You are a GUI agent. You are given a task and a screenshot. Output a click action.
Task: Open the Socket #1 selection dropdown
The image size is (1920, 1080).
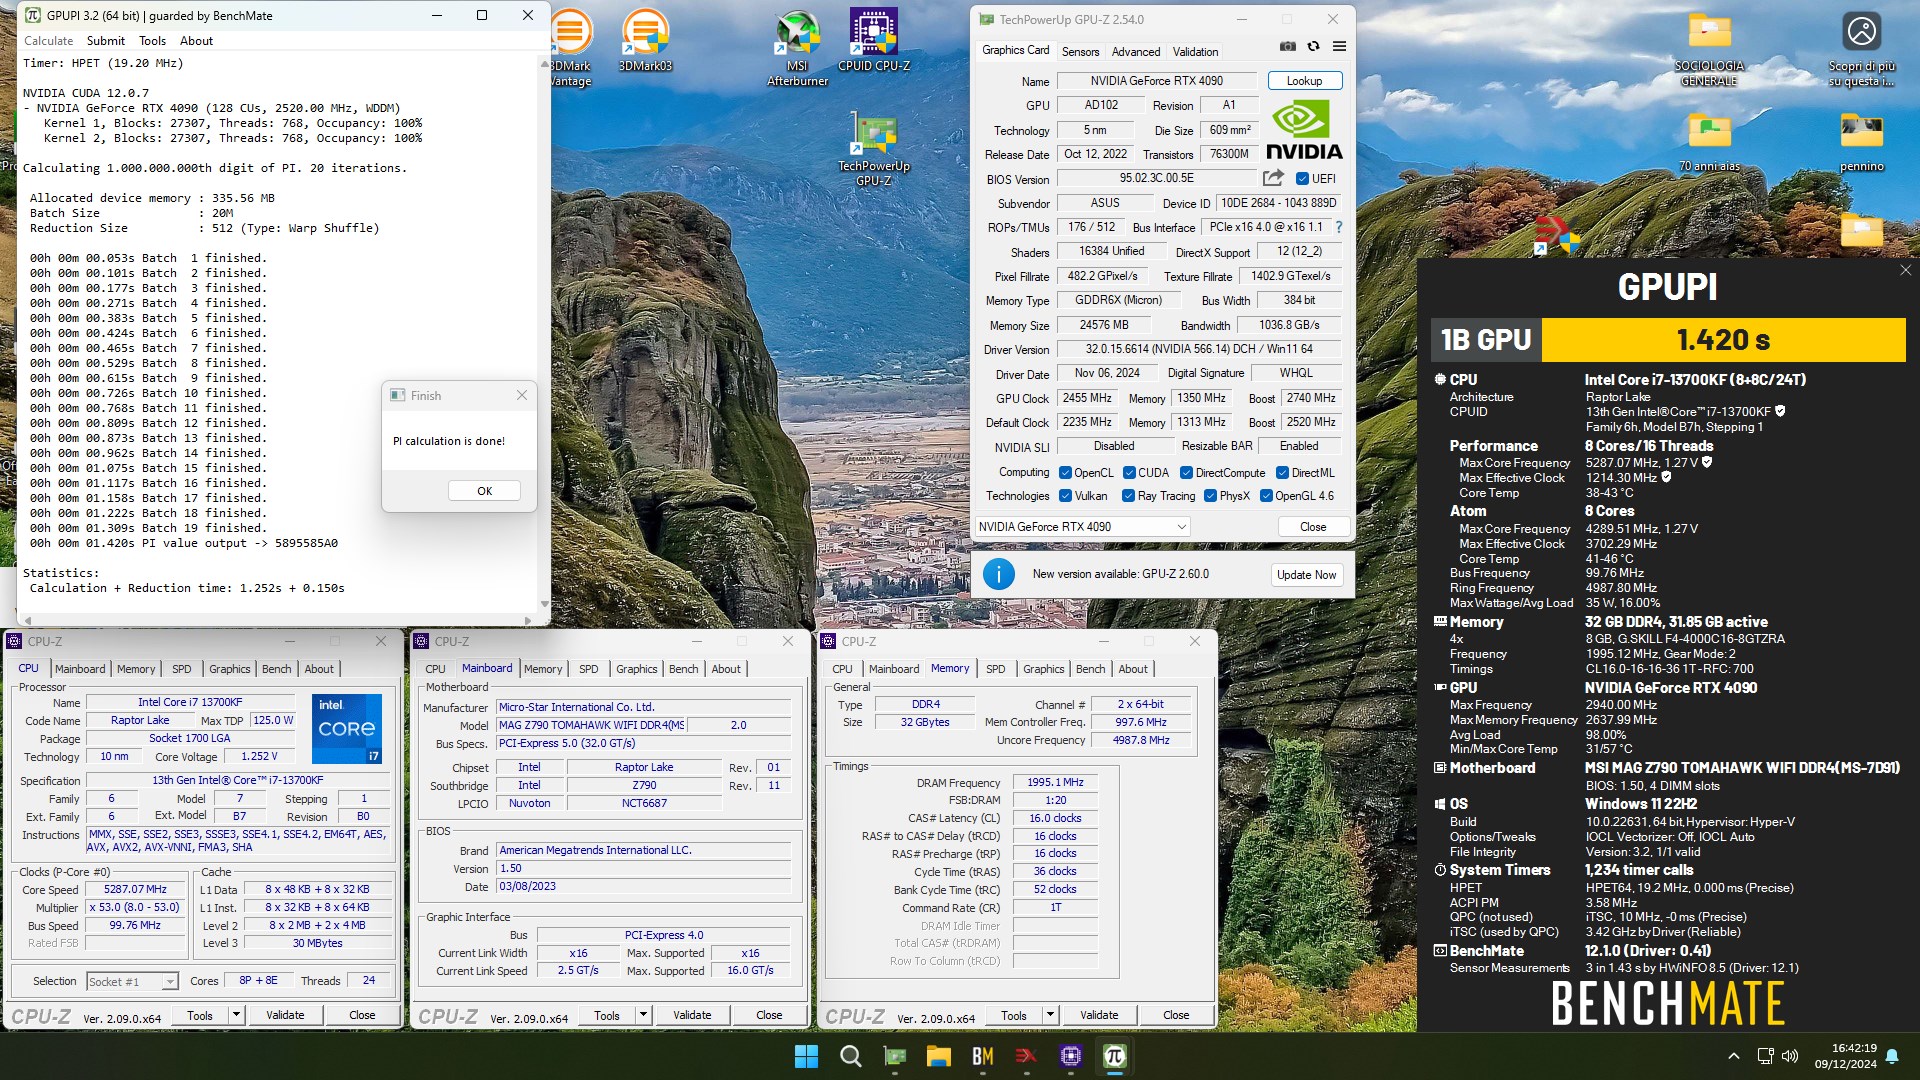point(132,981)
